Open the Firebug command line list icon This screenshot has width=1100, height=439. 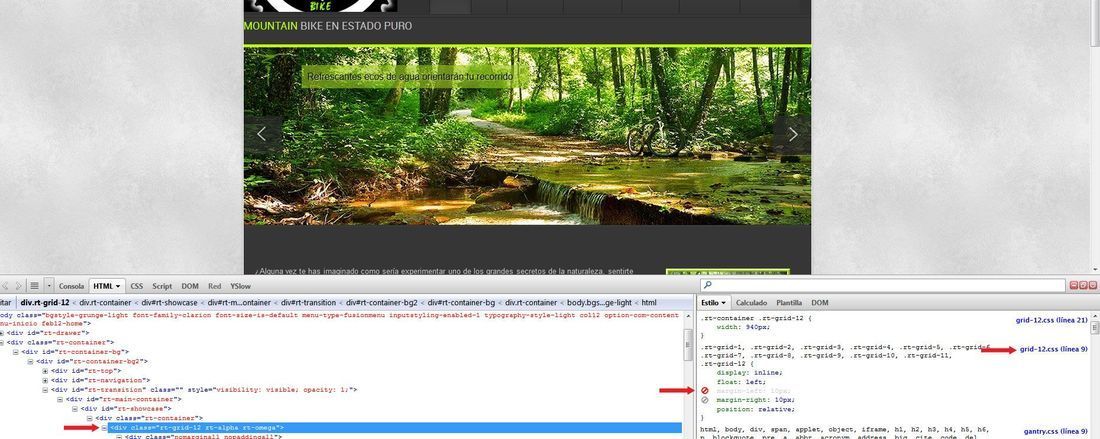pyautogui.click(x=34, y=286)
